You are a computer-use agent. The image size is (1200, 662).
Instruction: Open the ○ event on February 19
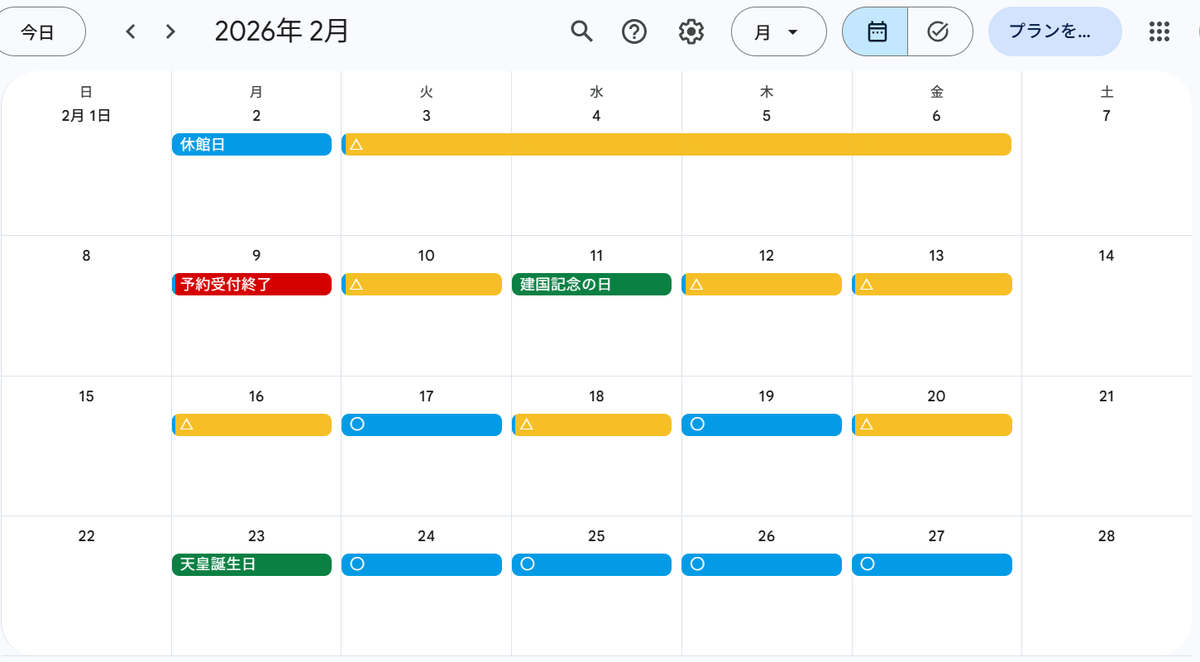tap(761, 424)
